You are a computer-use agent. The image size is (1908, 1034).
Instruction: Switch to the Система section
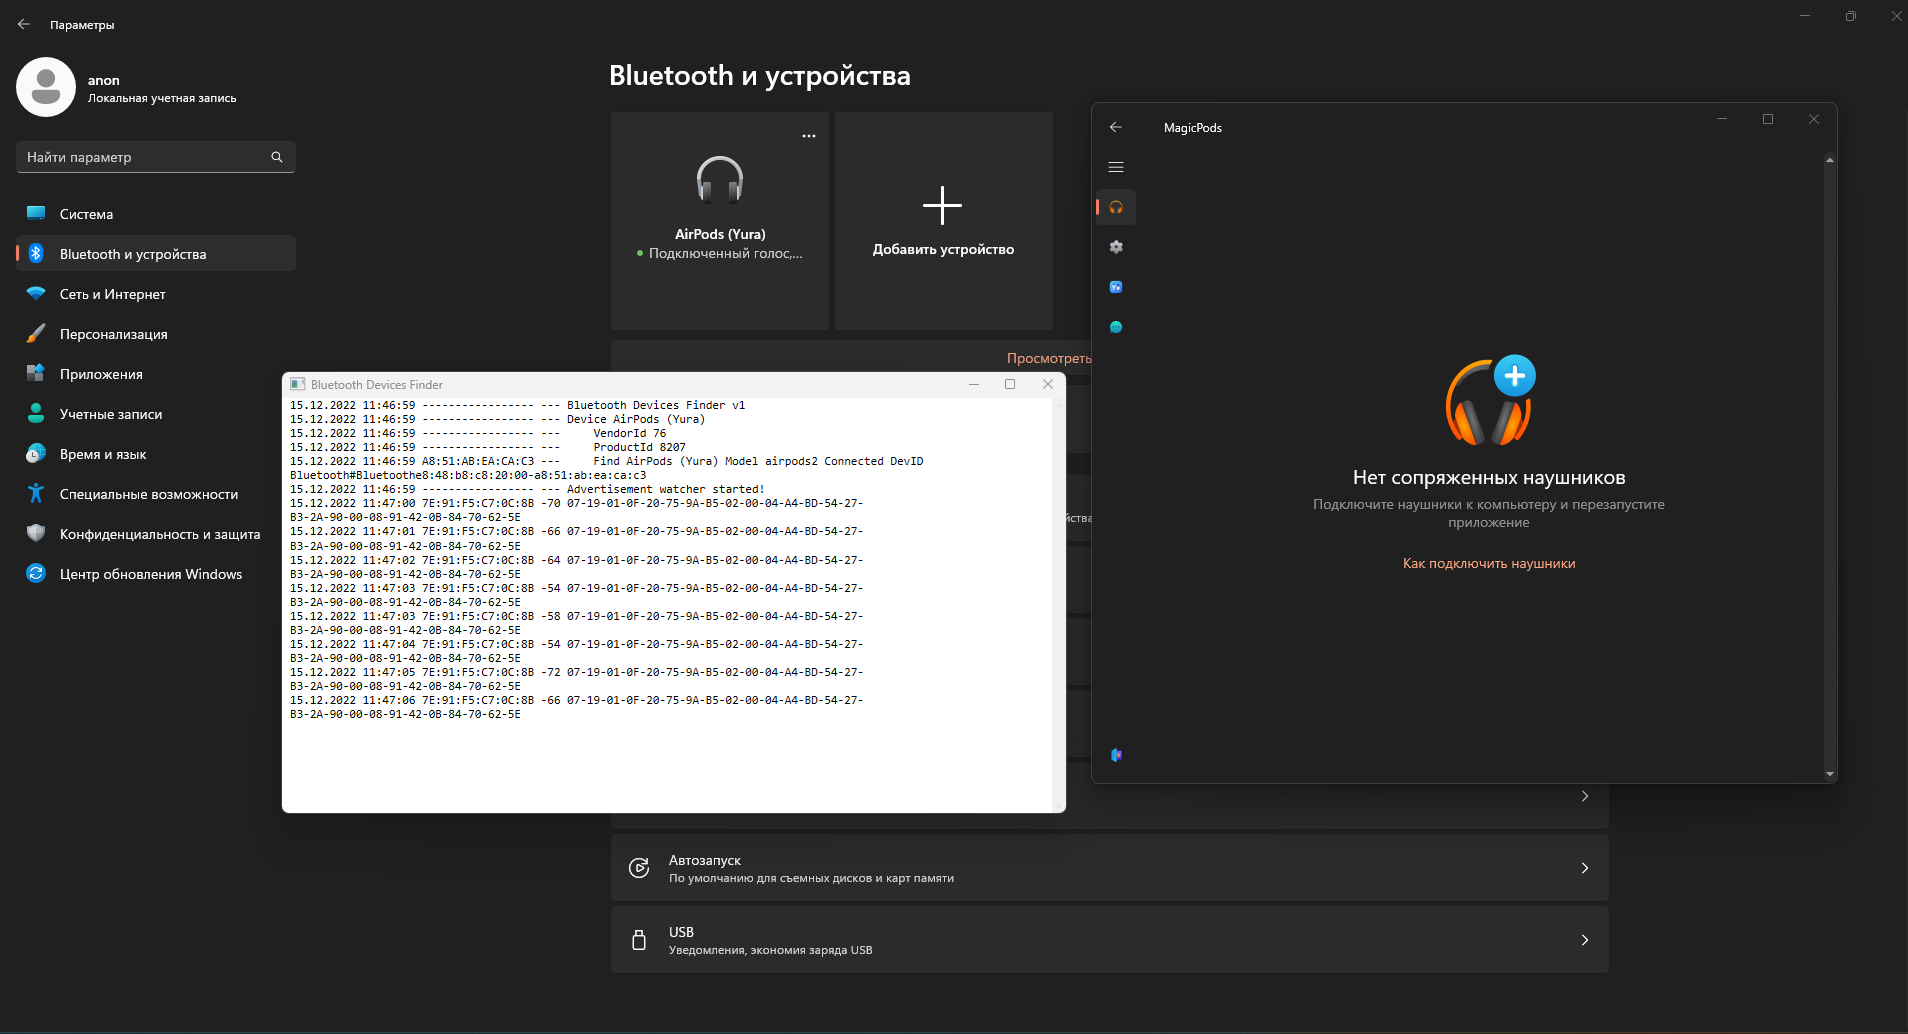[86, 213]
